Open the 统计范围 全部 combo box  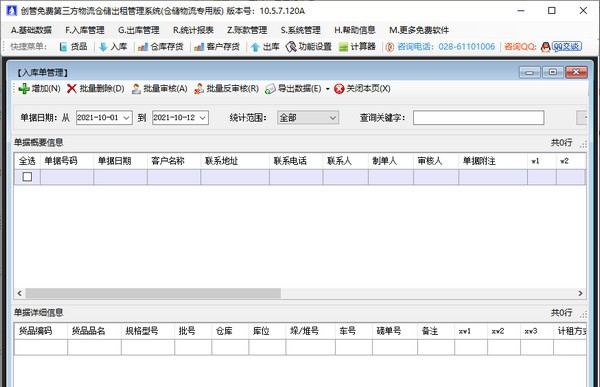(x=308, y=118)
